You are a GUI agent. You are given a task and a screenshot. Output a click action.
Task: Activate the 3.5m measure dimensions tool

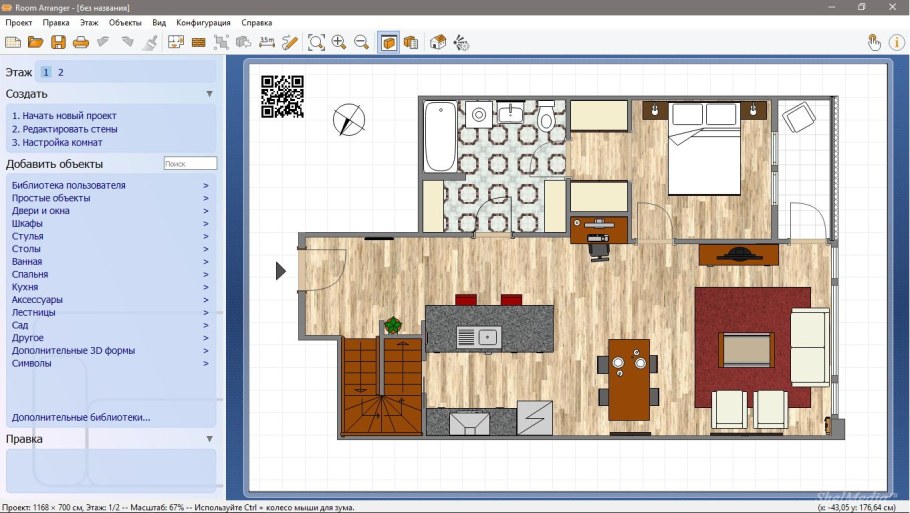point(267,42)
